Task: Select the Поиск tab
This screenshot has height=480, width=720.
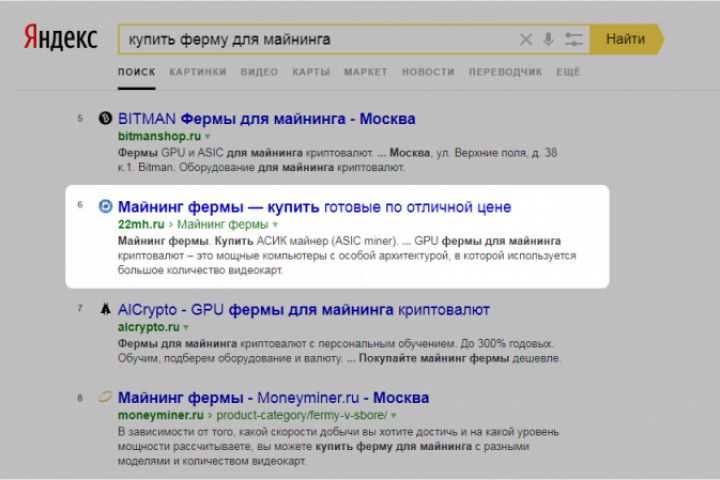Action: [136, 72]
